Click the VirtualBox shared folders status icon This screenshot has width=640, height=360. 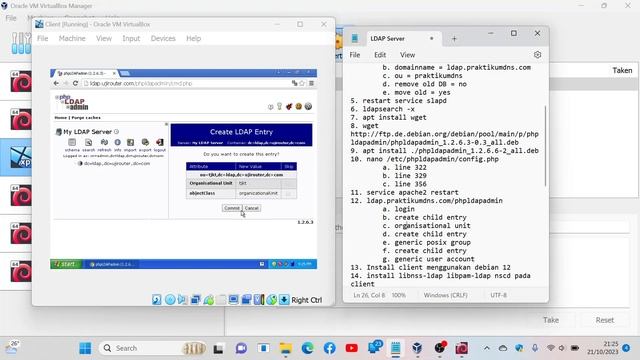coord(221,300)
